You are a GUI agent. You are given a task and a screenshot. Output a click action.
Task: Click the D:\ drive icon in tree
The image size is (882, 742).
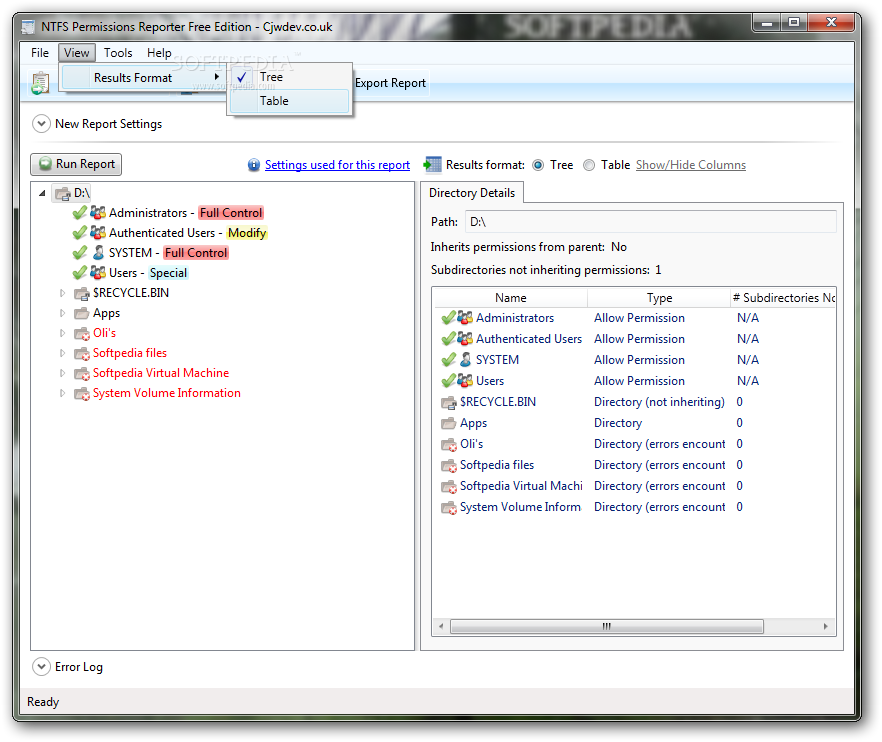(x=62, y=194)
